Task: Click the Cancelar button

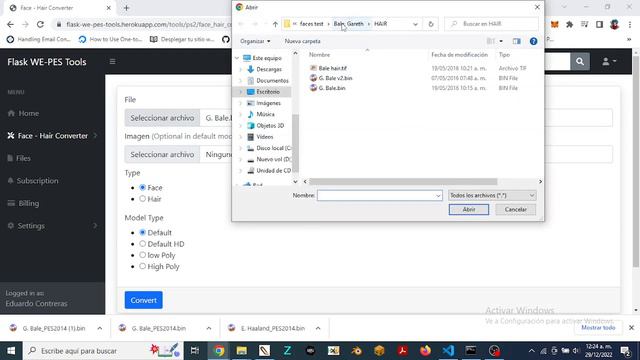Action: coord(516,209)
